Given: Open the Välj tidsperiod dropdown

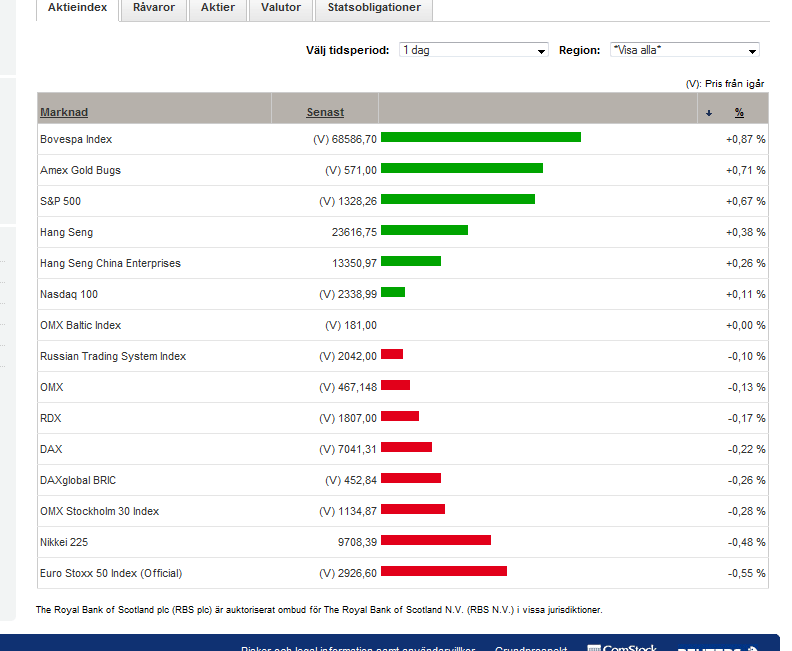Looking at the screenshot, I should [x=474, y=50].
